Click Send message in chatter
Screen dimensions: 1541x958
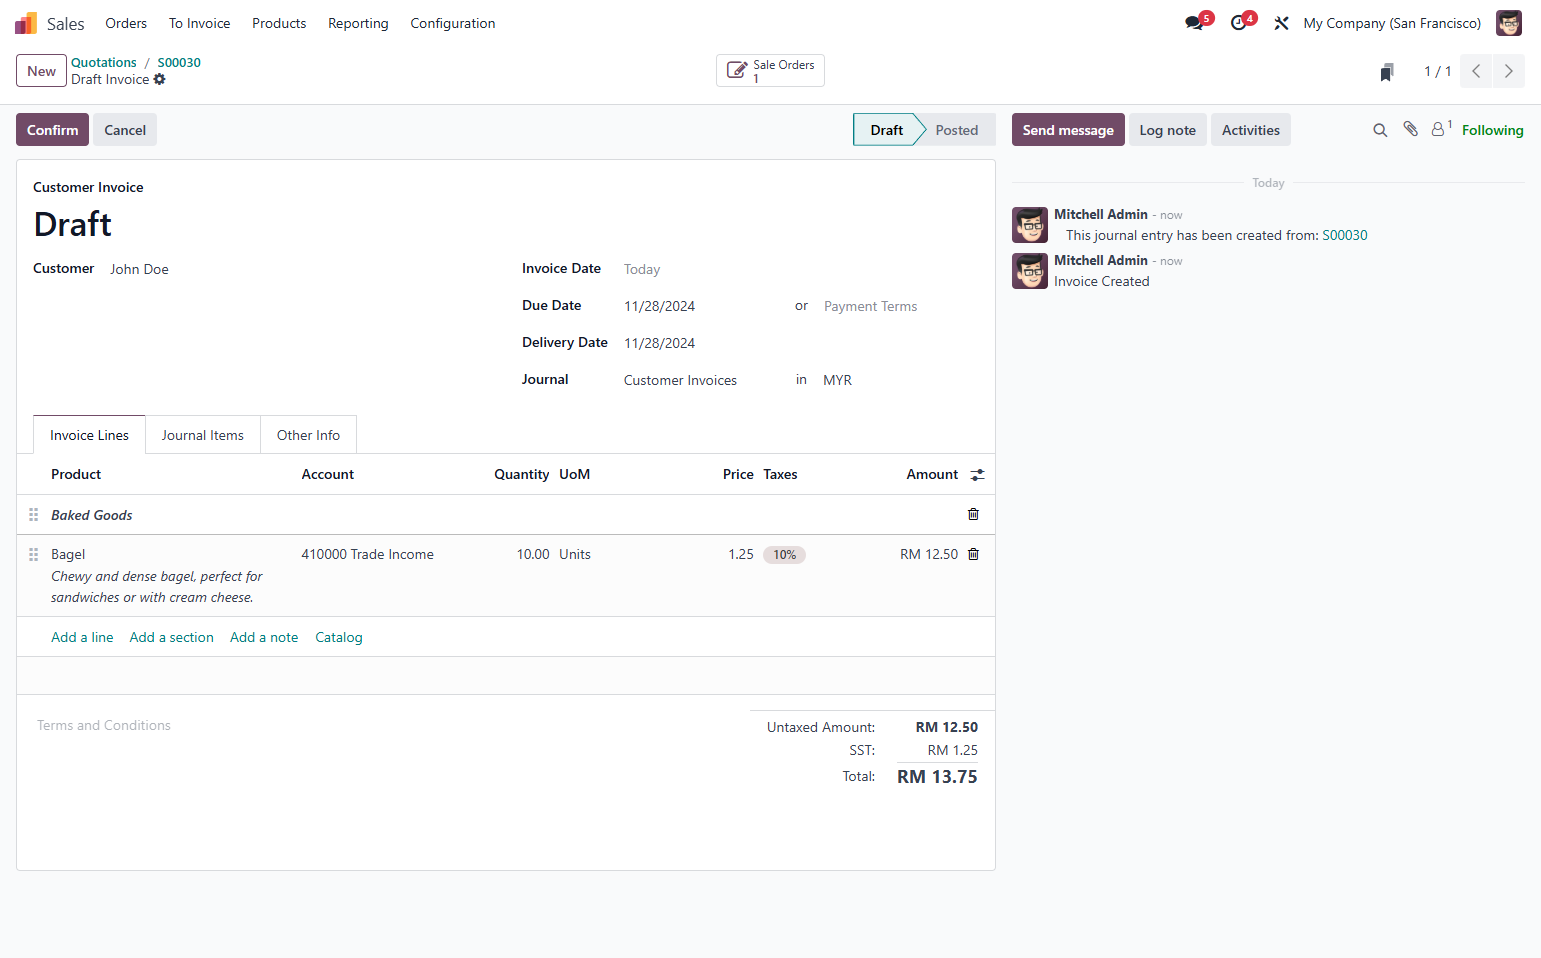[1068, 130]
